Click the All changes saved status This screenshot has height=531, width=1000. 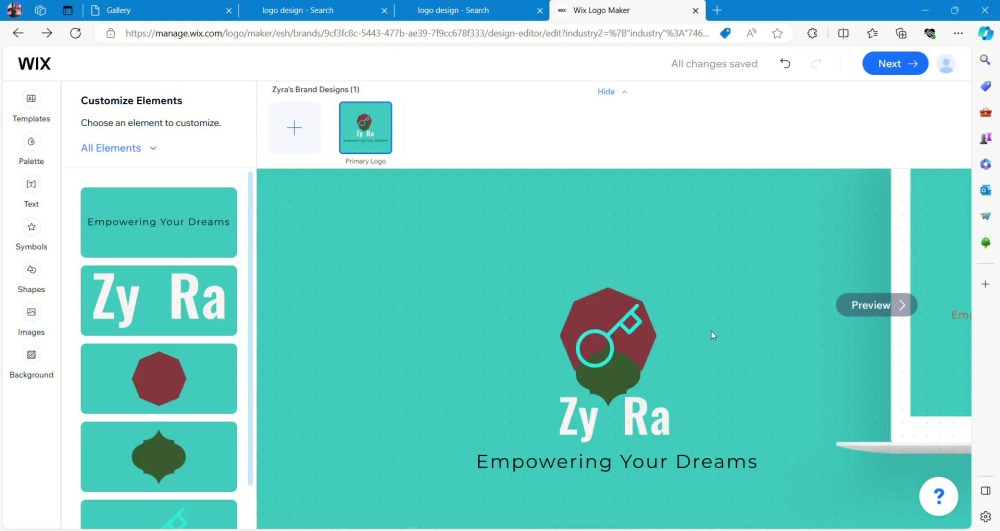714,64
